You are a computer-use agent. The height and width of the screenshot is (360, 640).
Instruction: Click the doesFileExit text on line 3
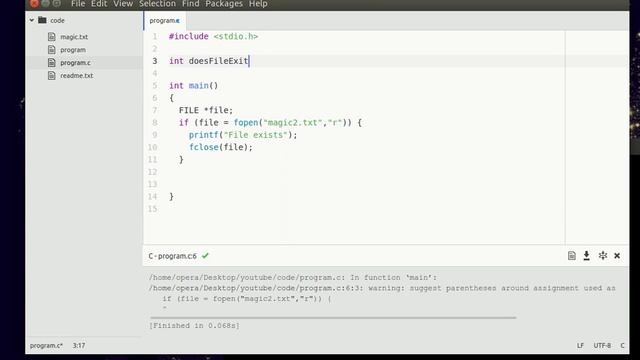(218, 61)
